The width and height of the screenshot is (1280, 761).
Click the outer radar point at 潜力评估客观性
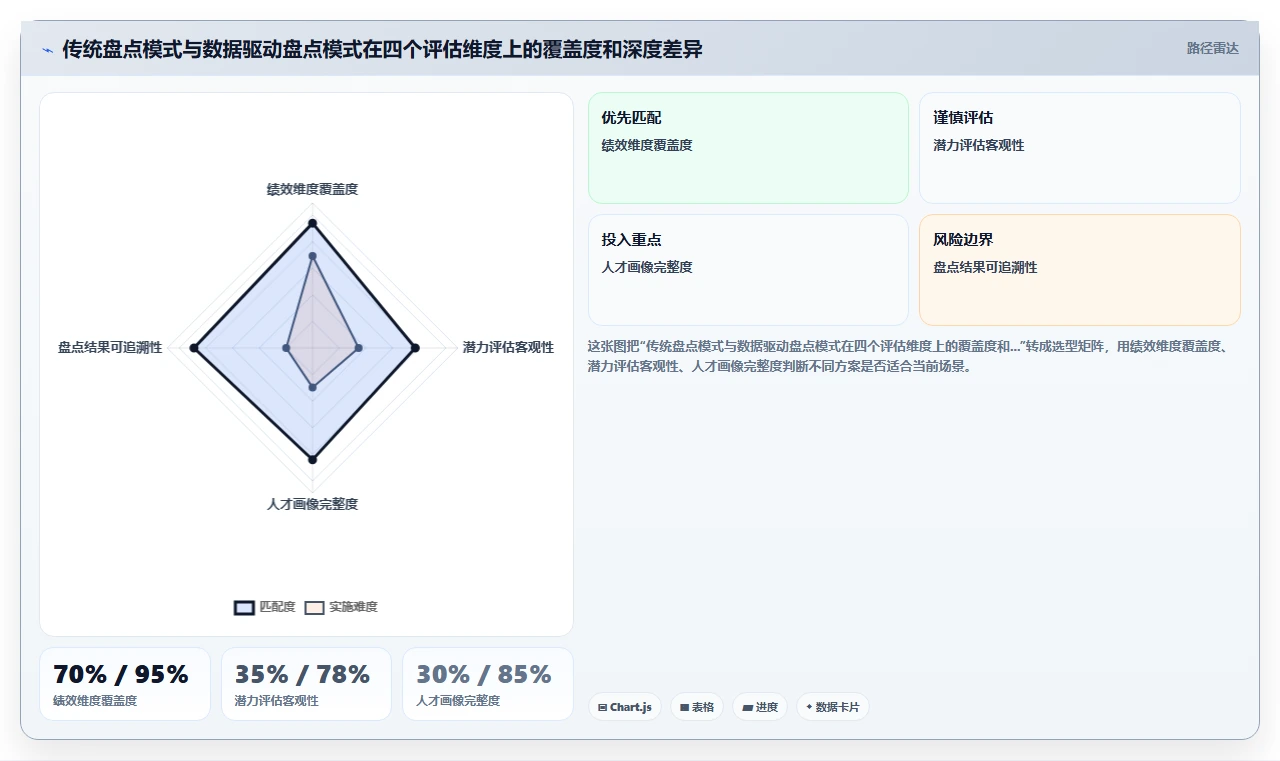click(x=415, y=348)
